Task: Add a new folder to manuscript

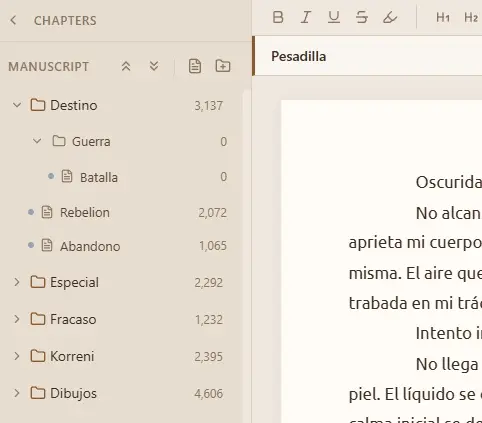Action: point(223,66)
